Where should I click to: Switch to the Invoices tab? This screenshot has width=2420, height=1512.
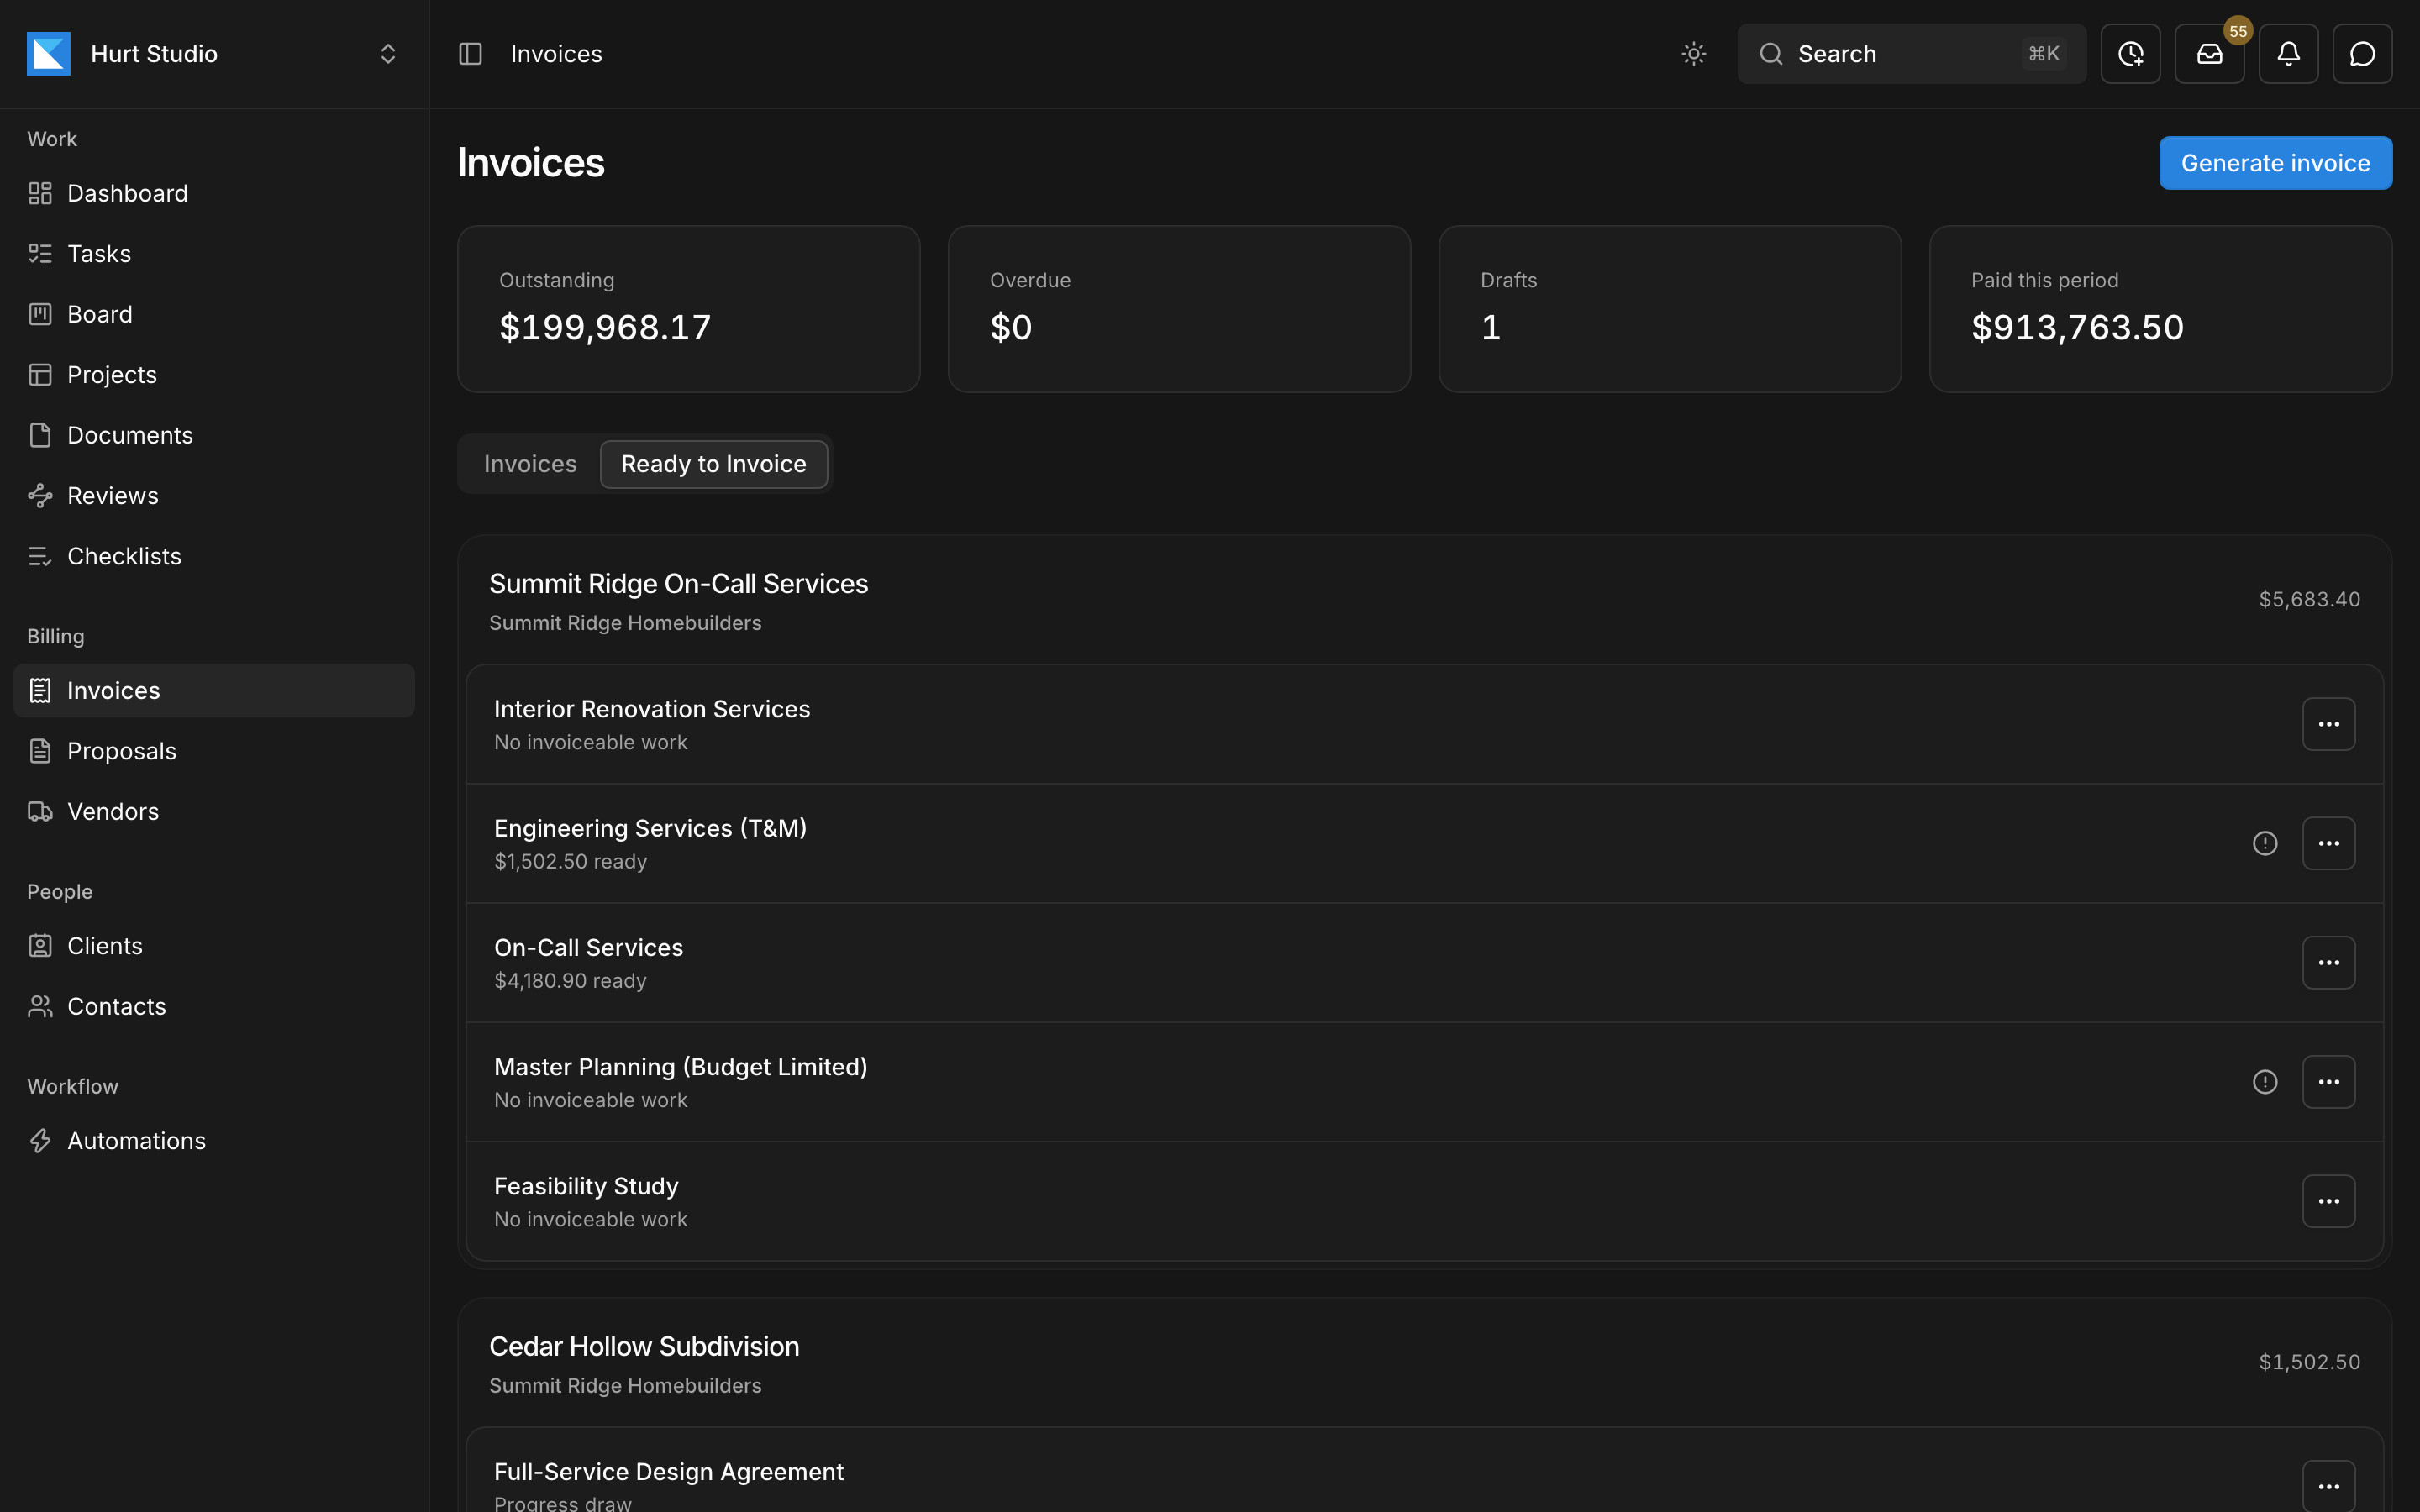530,464
